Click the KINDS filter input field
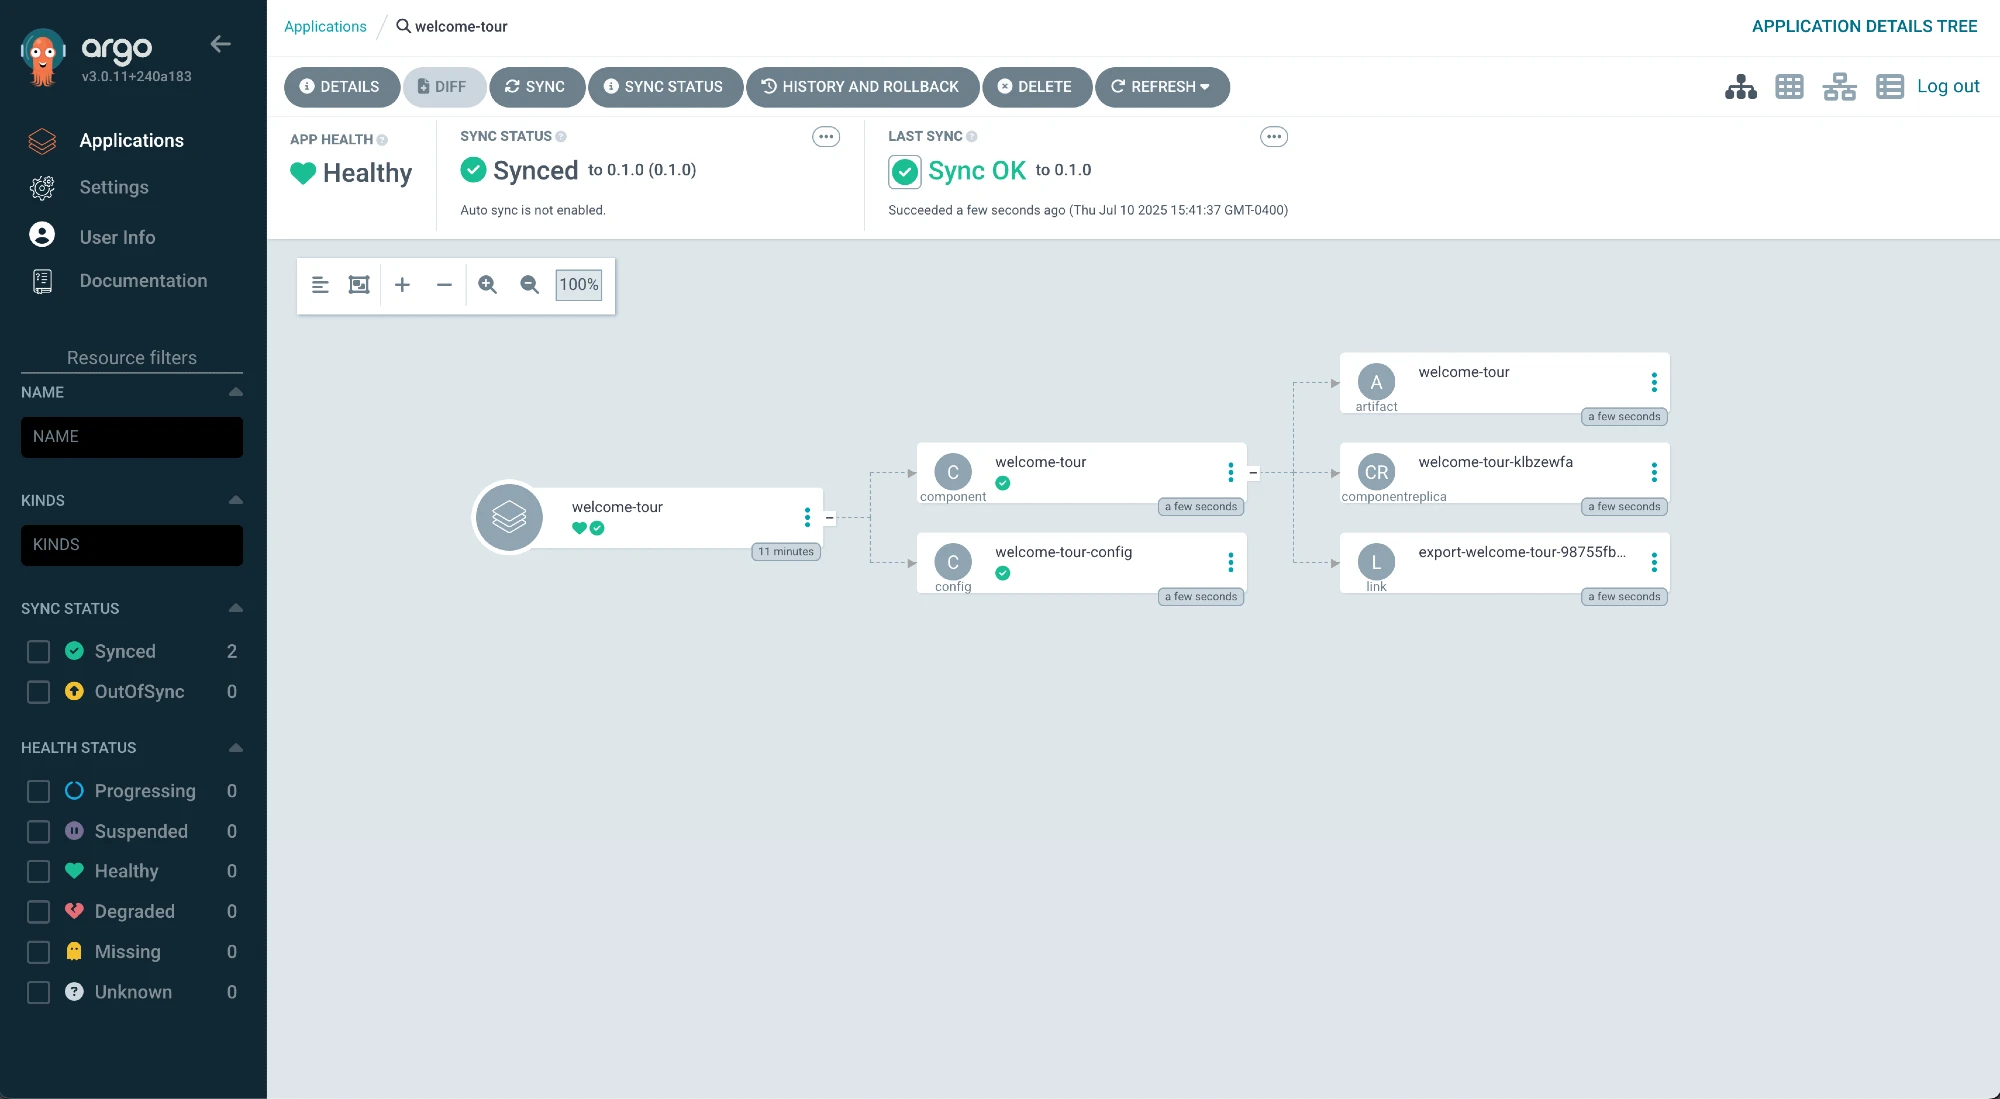Viewport: 2000px width, 1099px height. click(x=132, y=545)
